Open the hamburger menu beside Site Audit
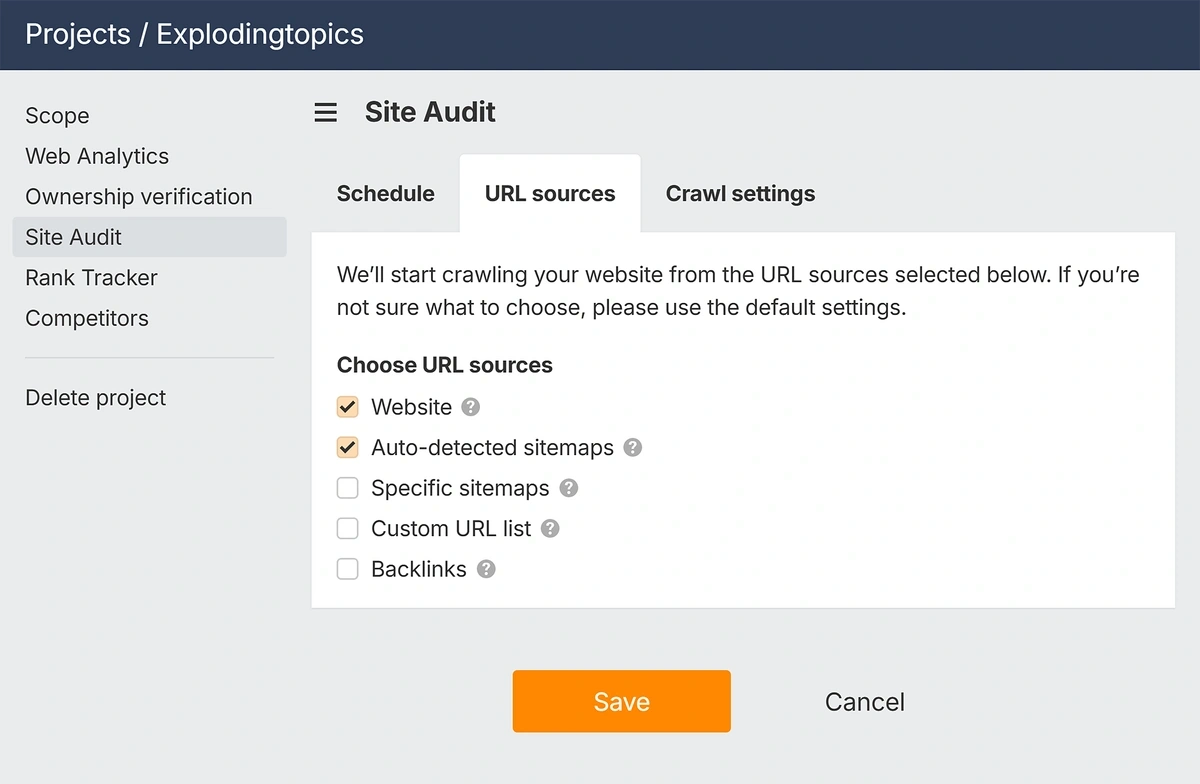The image size is (1200, 784). tap(326, 112)
